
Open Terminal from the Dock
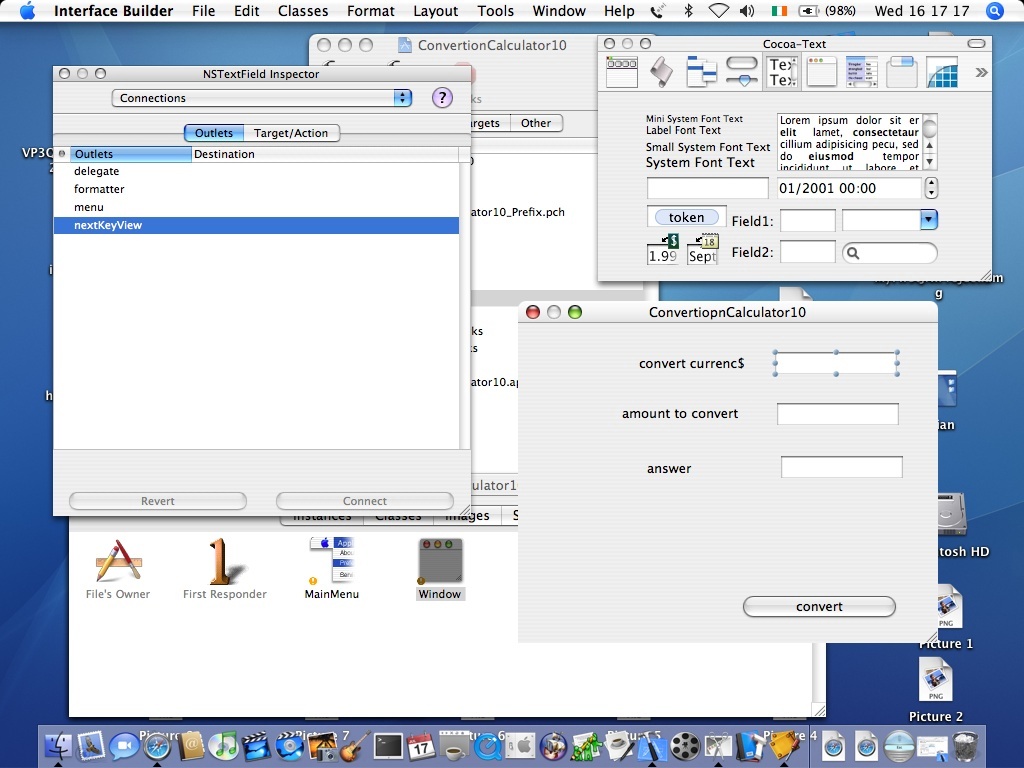pyautogui.click(x=388, y=746)
